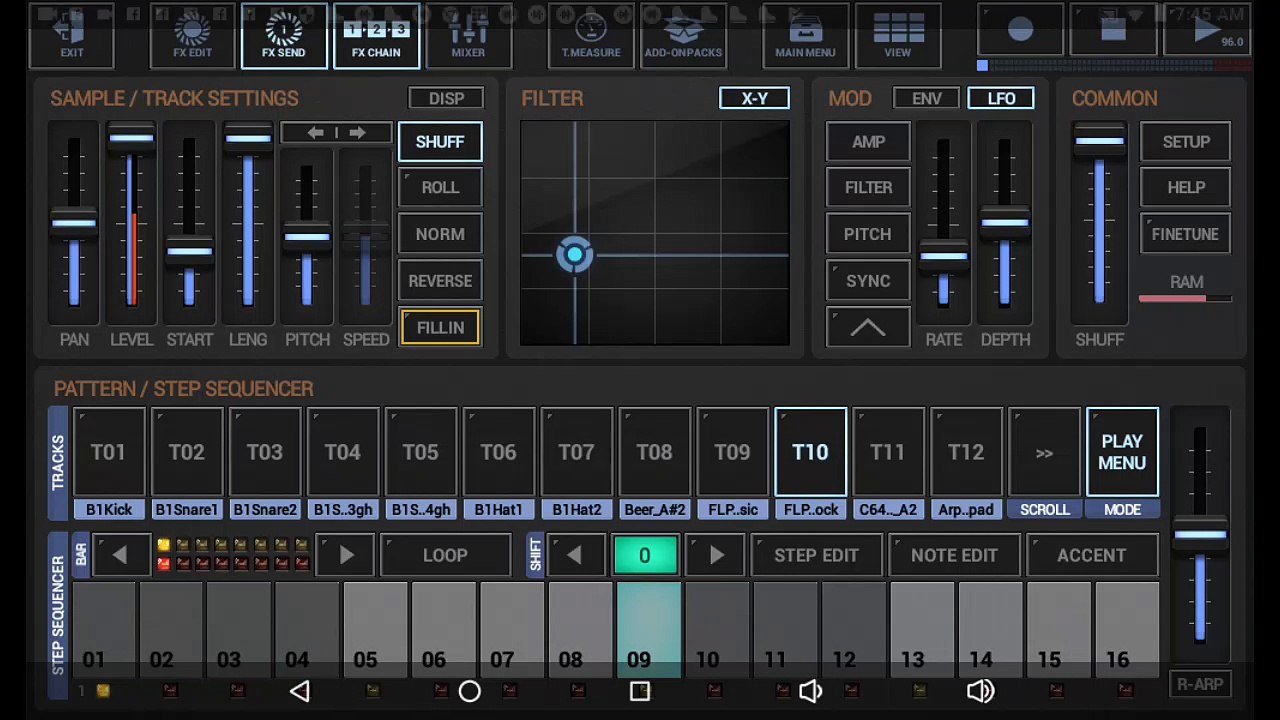Viewport: 1280px width, 720px height.
Task: Enable LOOP in the step sequencer
Action: (445, 555)
